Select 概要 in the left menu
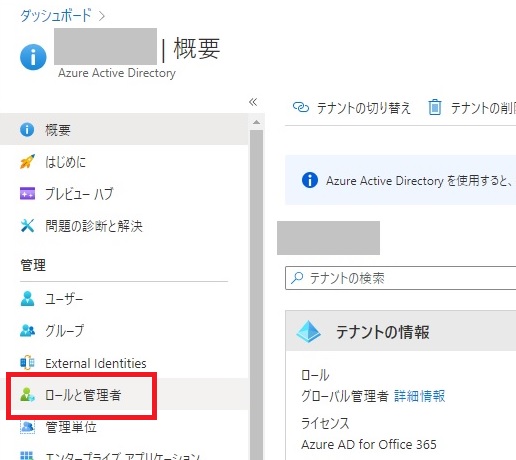This screenshot has height=460, width=516. [124, 129]
